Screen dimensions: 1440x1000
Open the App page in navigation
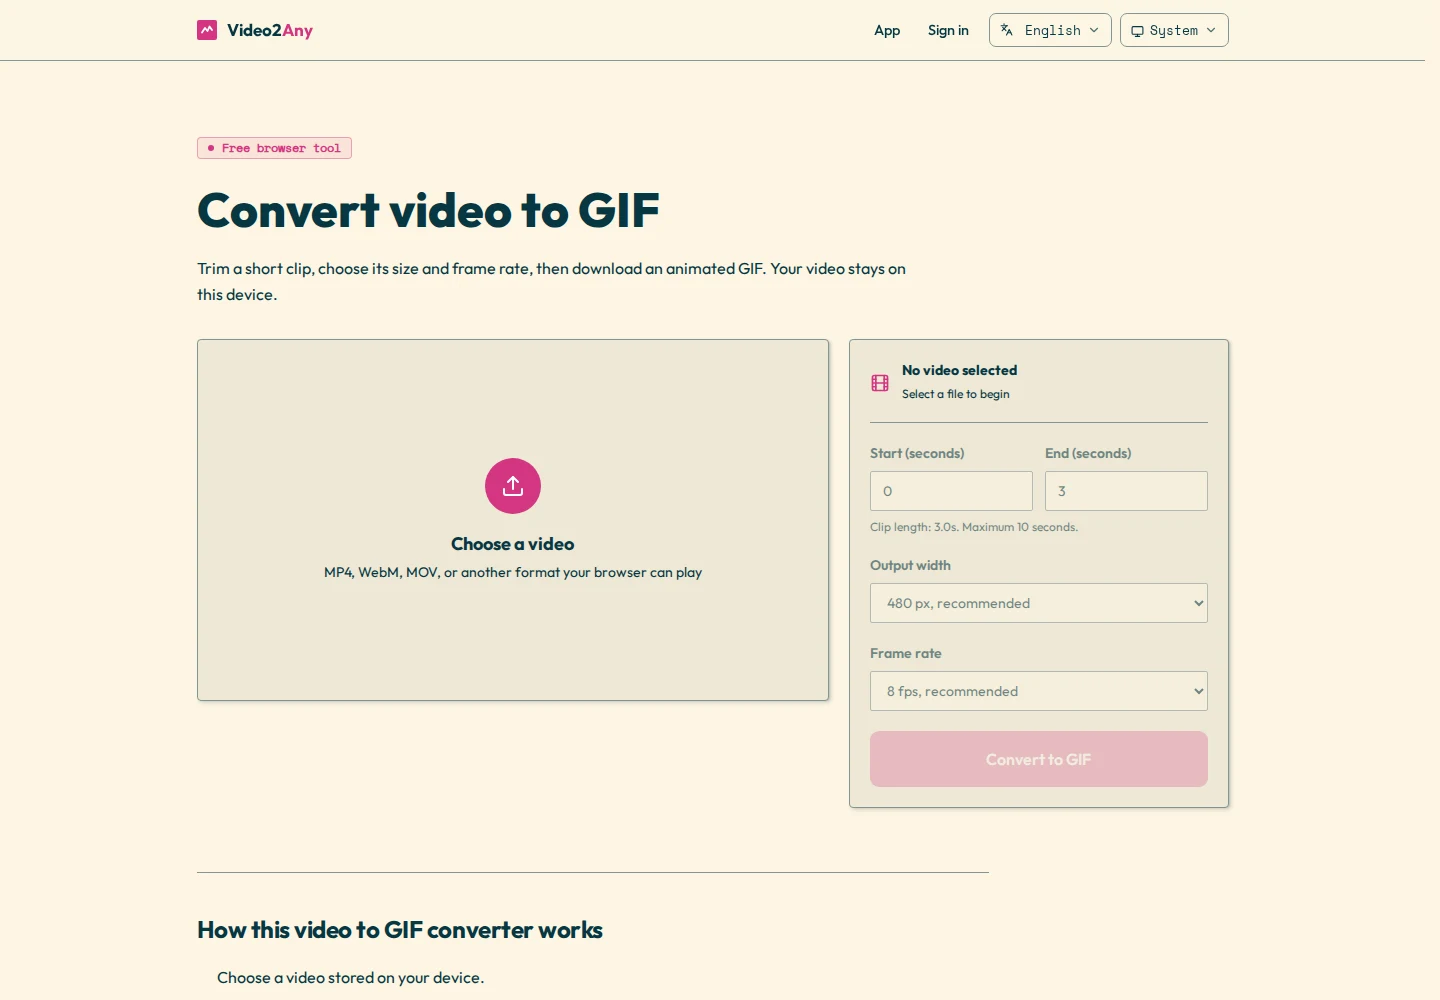pyautogui.click(x=887, y=30)
